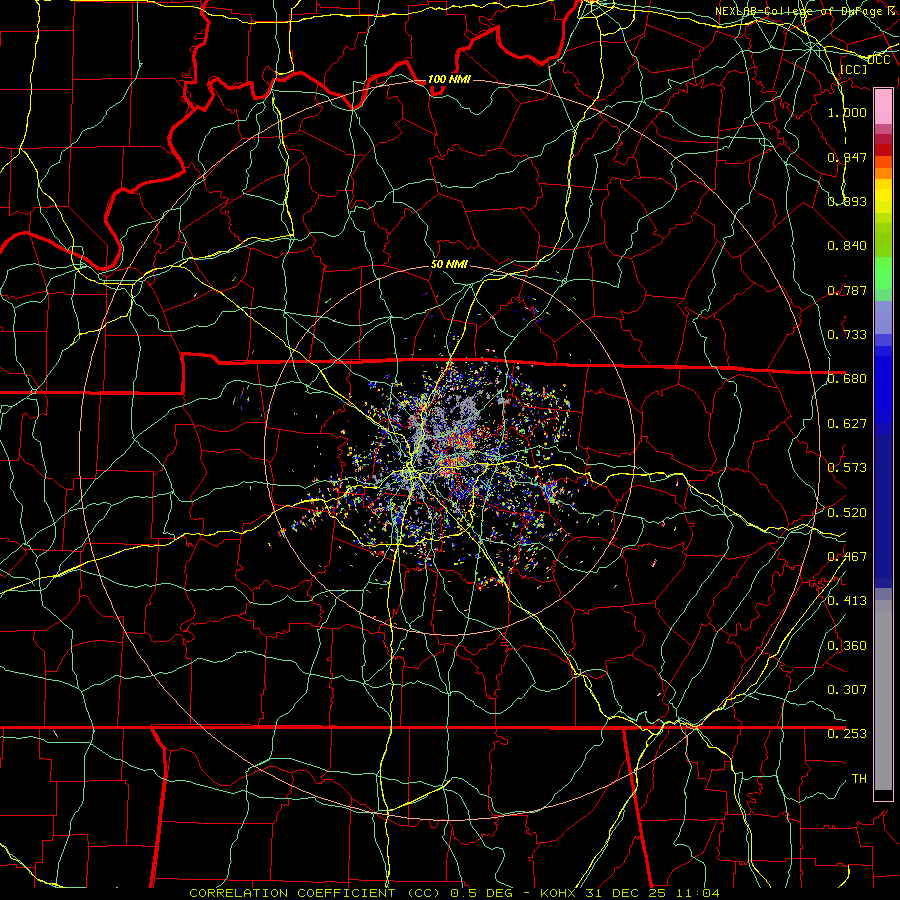Click the "50 NMI" range ring label
This screenshot has width=900, height=900.
coord(449,264)
